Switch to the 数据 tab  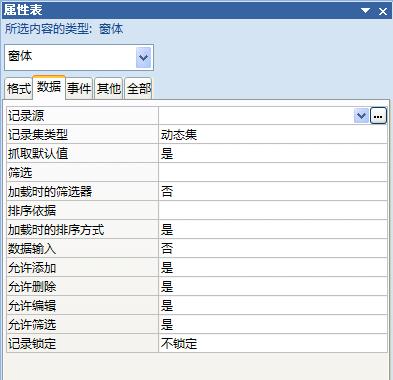tap(49, 87)
